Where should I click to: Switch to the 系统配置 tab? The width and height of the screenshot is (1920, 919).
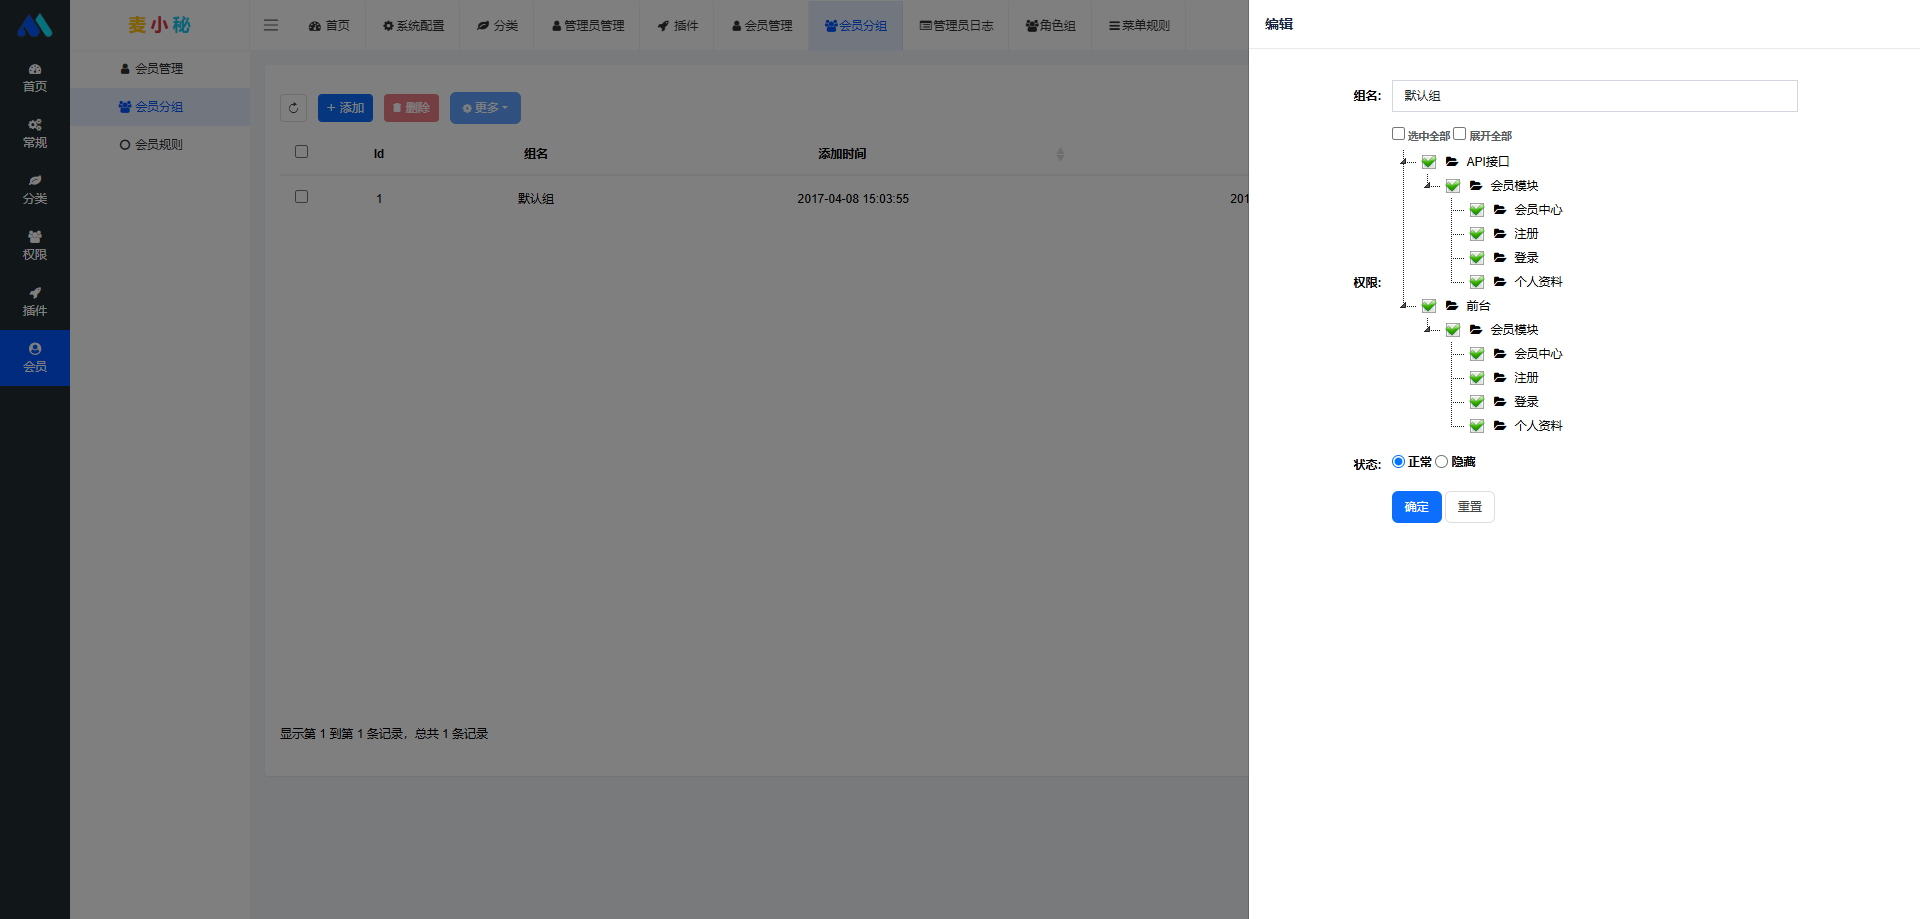(413, 26)
